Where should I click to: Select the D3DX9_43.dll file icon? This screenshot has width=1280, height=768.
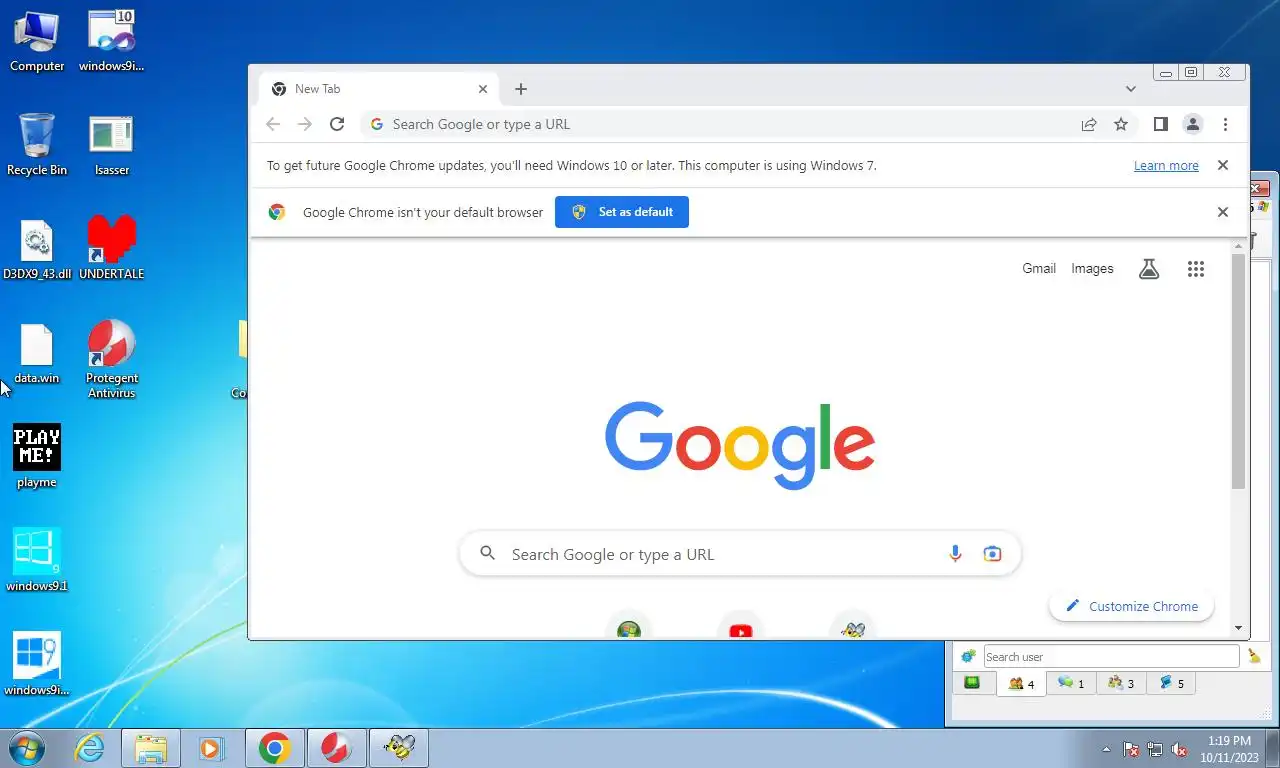pos(37,249)
